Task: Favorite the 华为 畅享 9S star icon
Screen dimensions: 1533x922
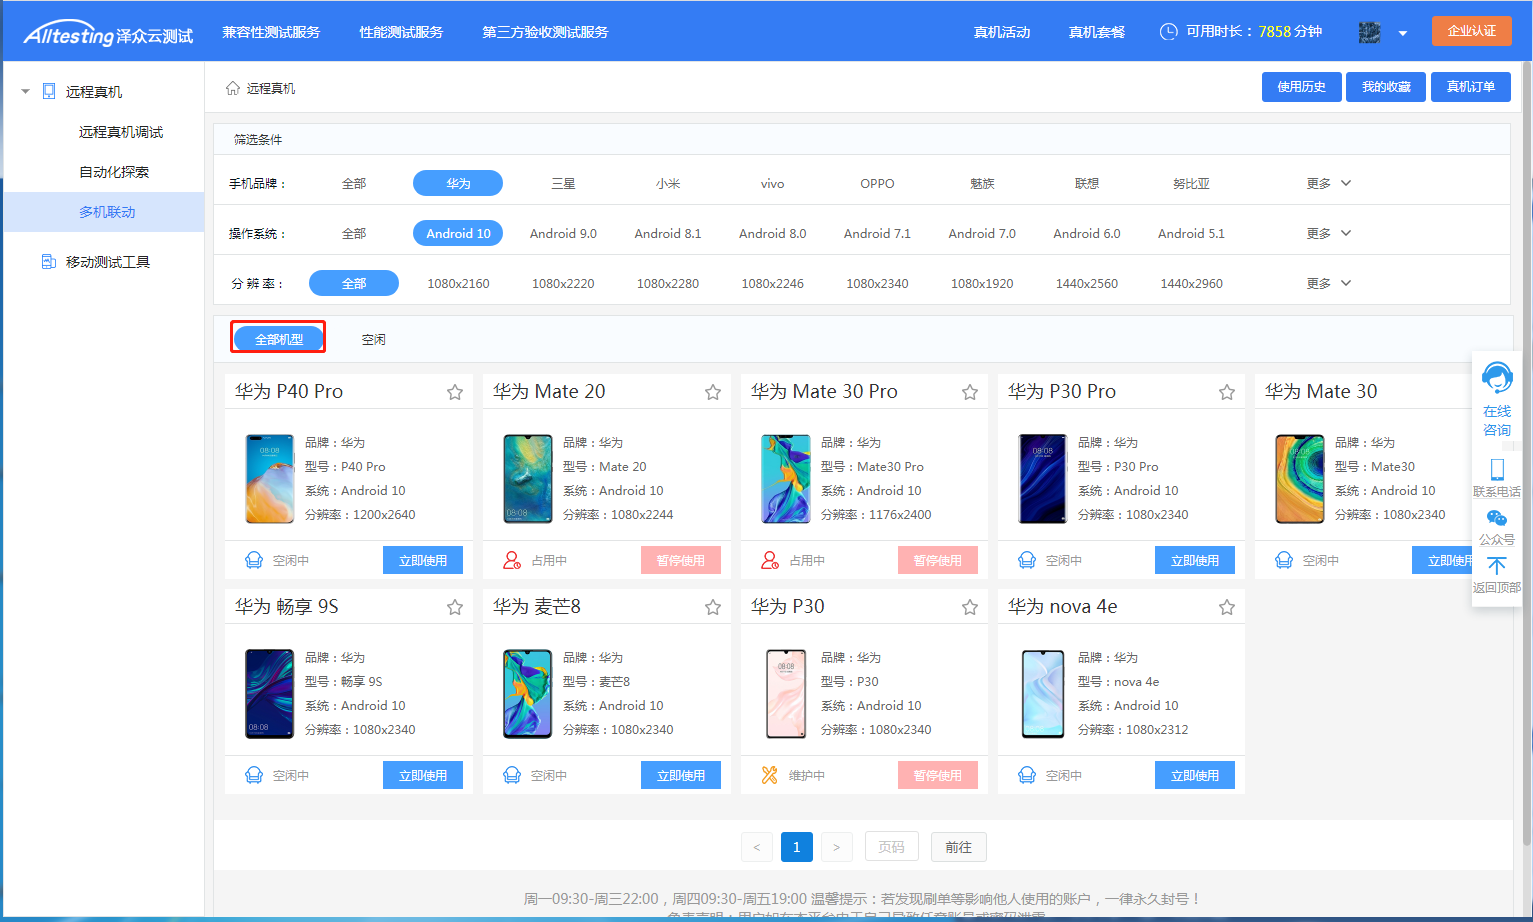Action: [x=455, y=607]
